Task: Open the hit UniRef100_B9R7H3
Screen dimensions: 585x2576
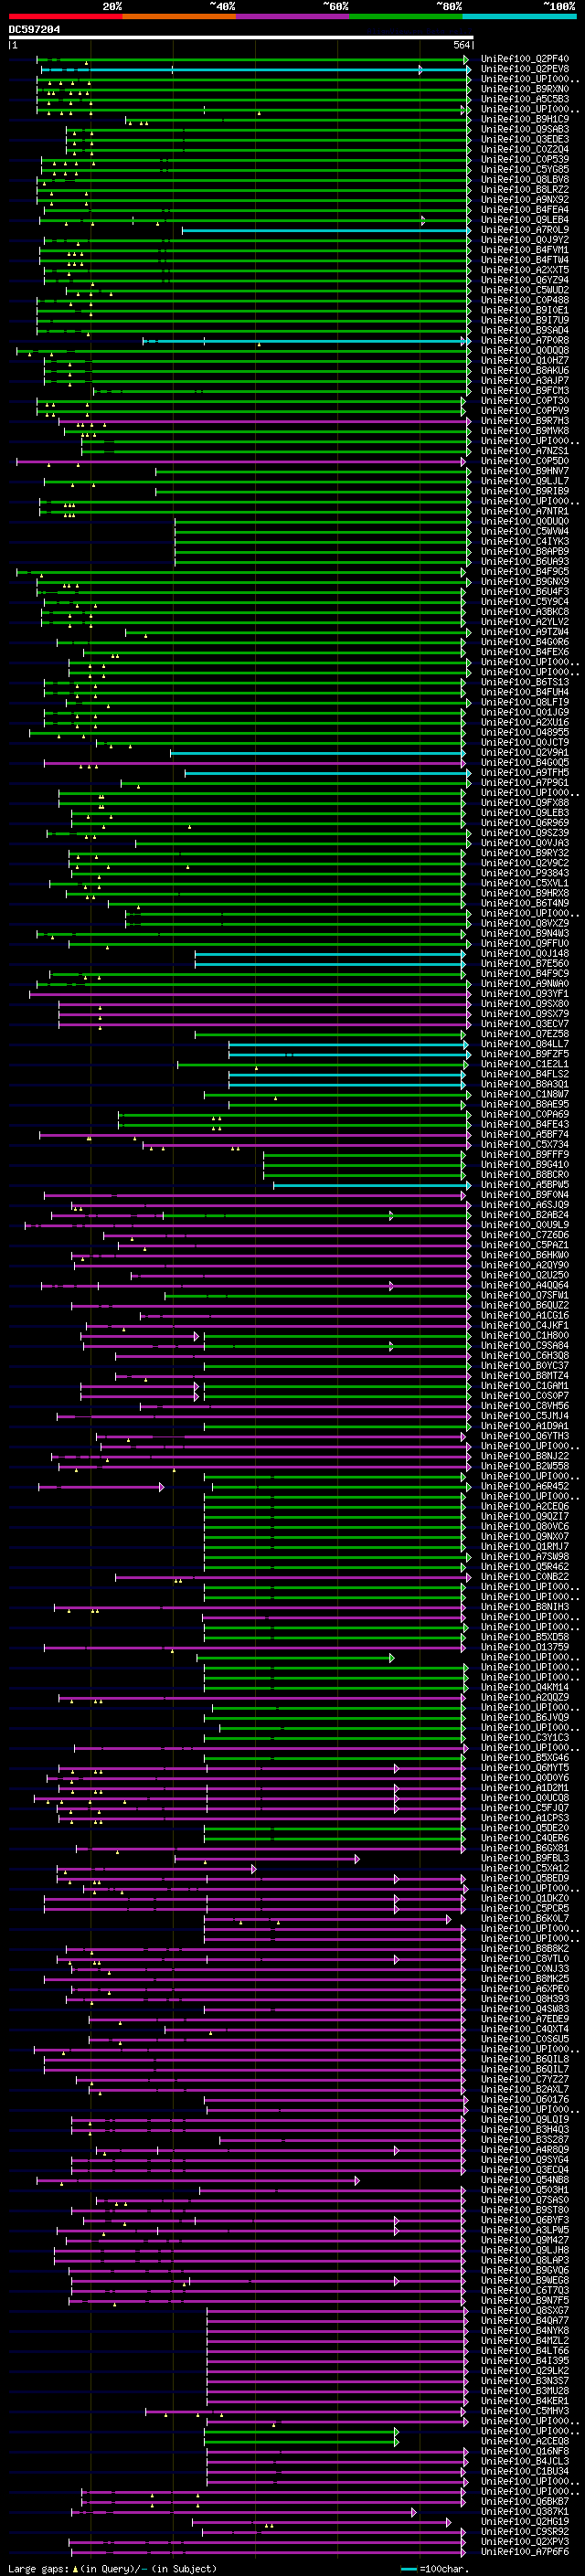Action: pos(524,421)
